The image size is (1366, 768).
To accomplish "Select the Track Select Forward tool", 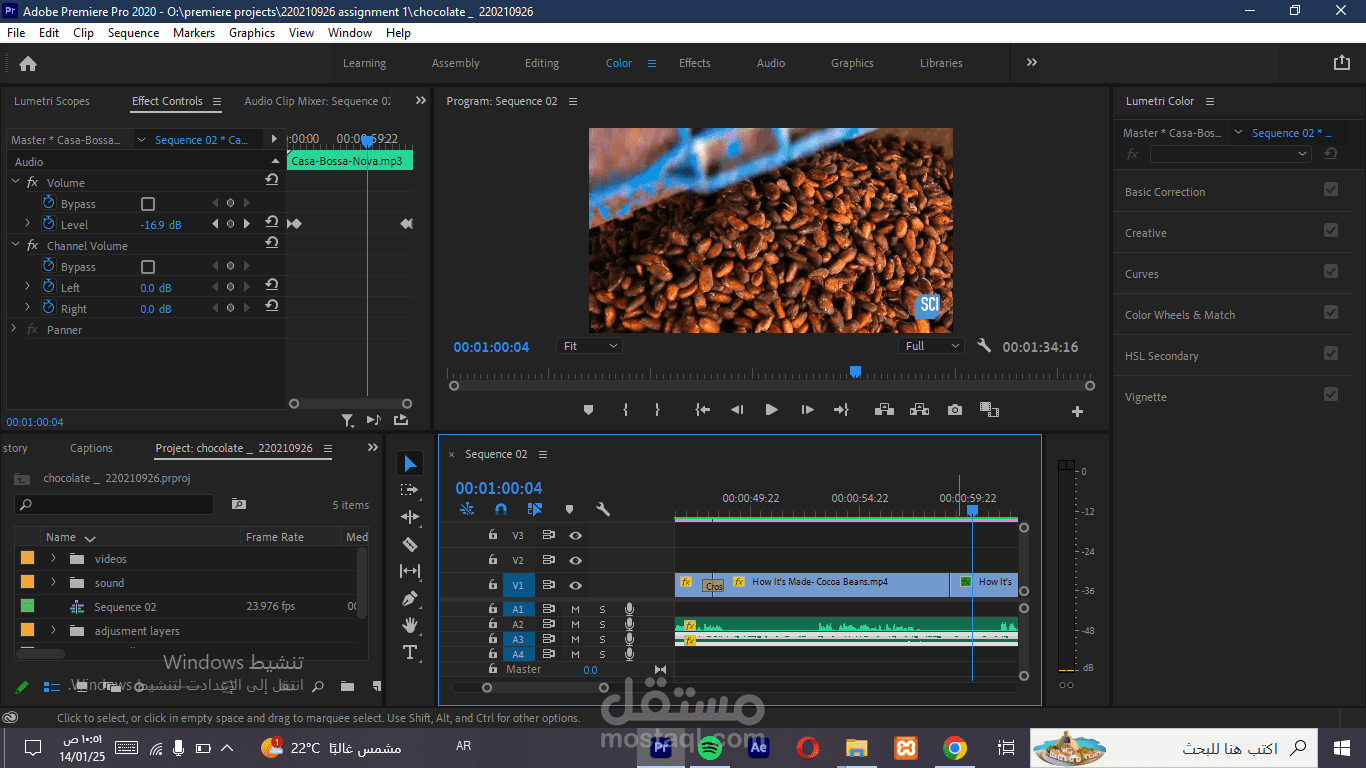I will (x=410, y=490).
